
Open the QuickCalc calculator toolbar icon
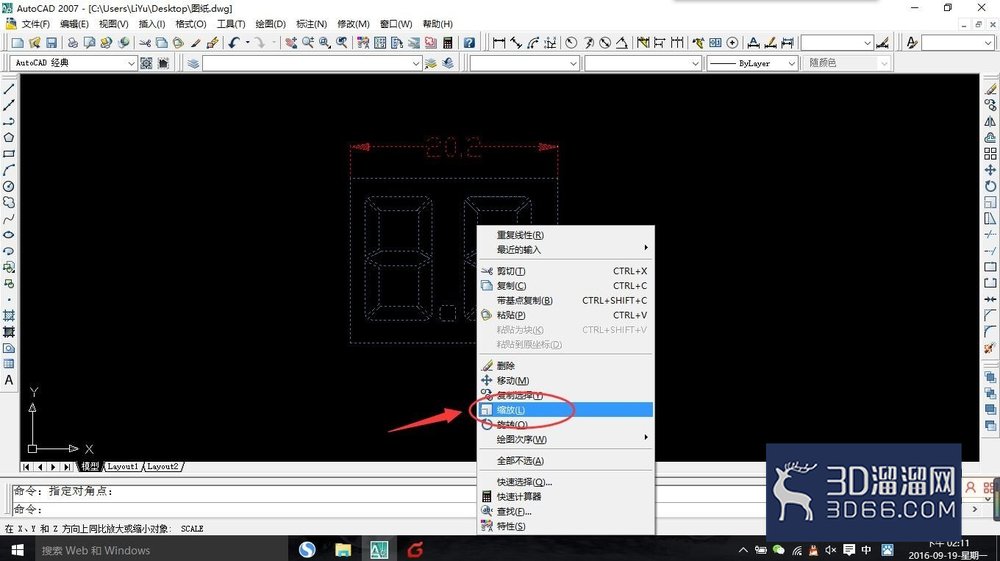[448, 43]
